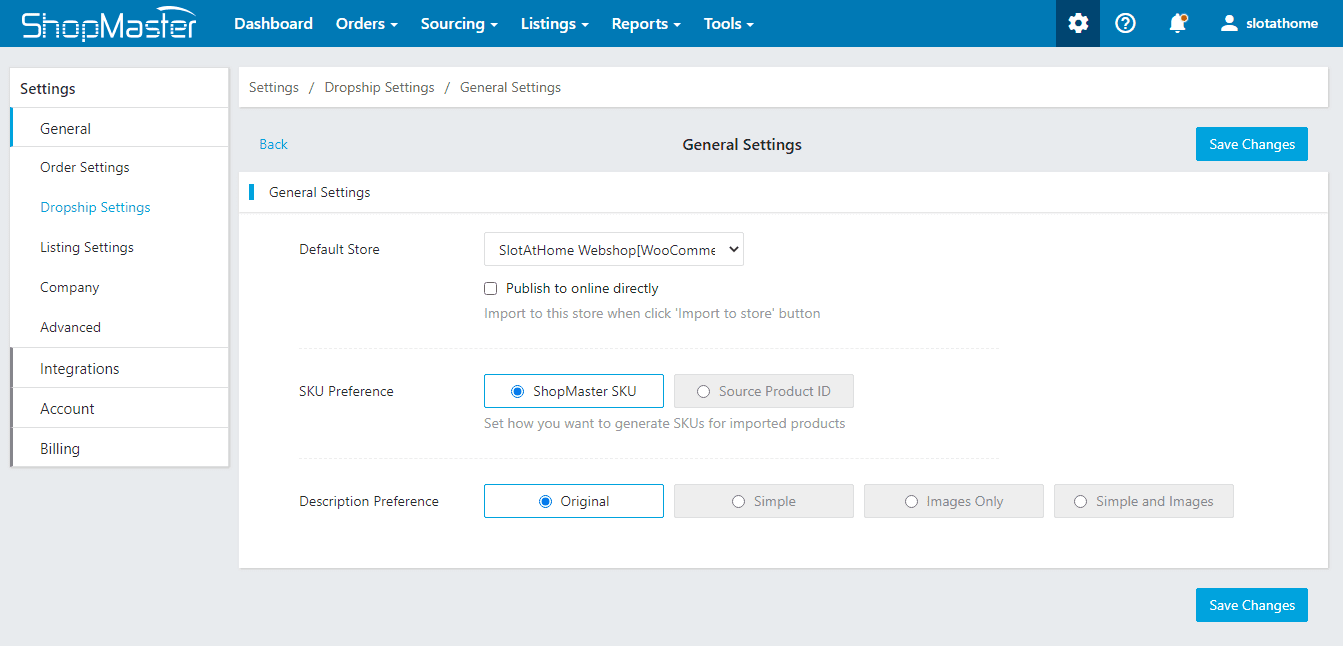This screenshot has width=1343, height=646.
Task: Open the help question mark icon
Action: click(1125, 23)
